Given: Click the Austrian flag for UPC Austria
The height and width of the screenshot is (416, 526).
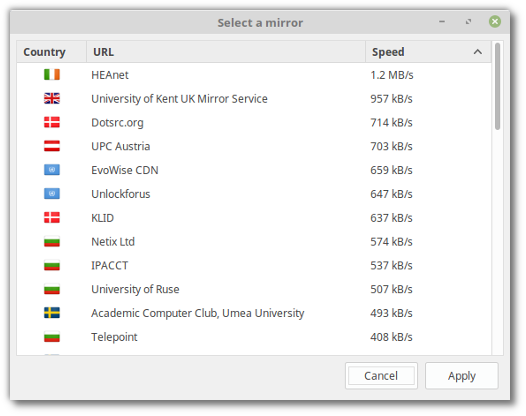Looking at the screenshot, I should [x=52, y=146].
